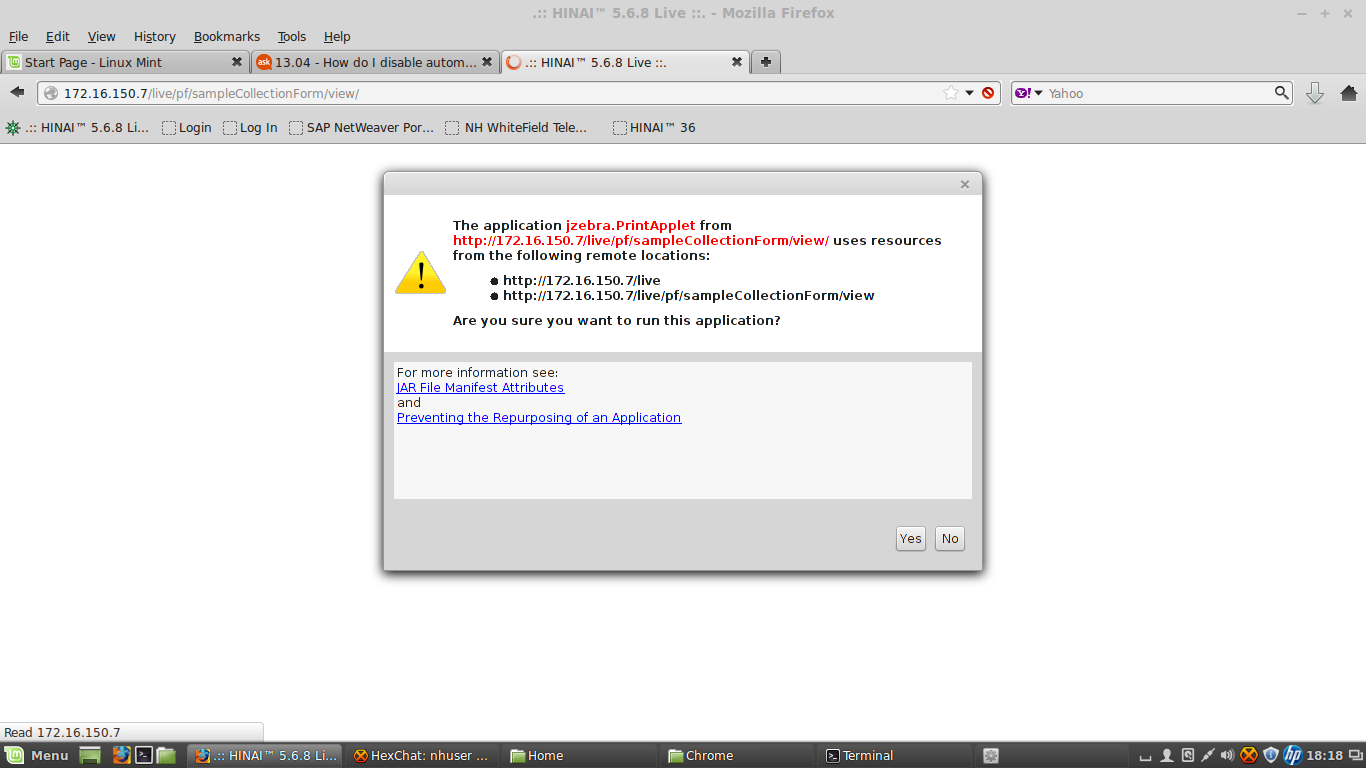Screen dimensions: 1366x768
Task: Launch Firefox from panel launcher
Action: tap(121, 755)
